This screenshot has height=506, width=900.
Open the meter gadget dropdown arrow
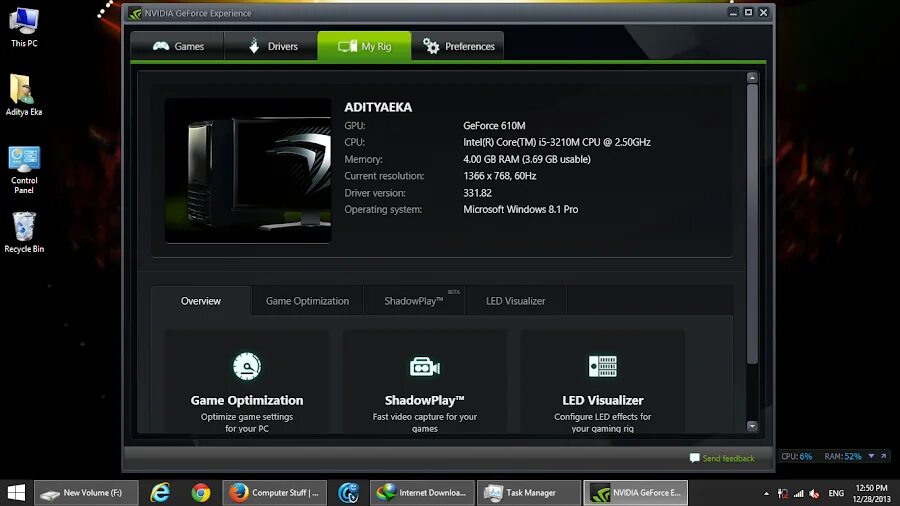pos(871,457)
